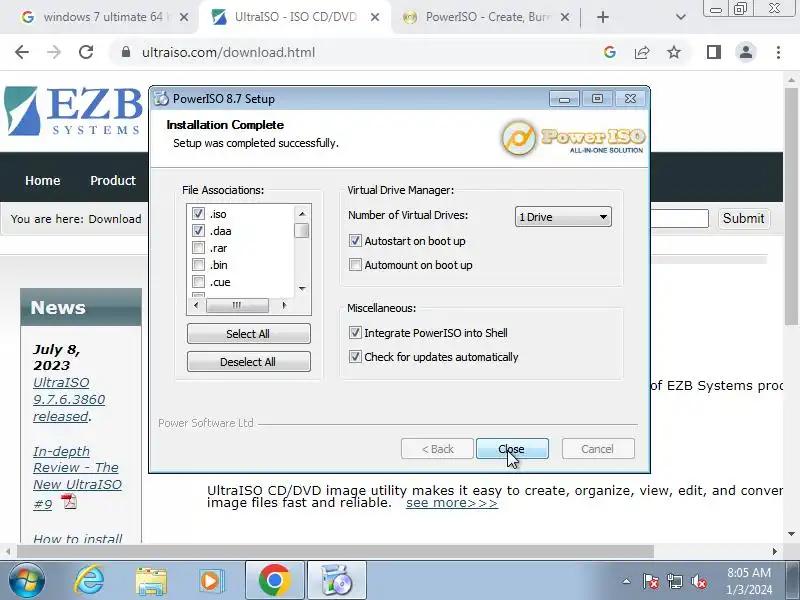The image size is (800, 600).
Task: Reload the UltraISO download page
Action: [x=86, y=52]
